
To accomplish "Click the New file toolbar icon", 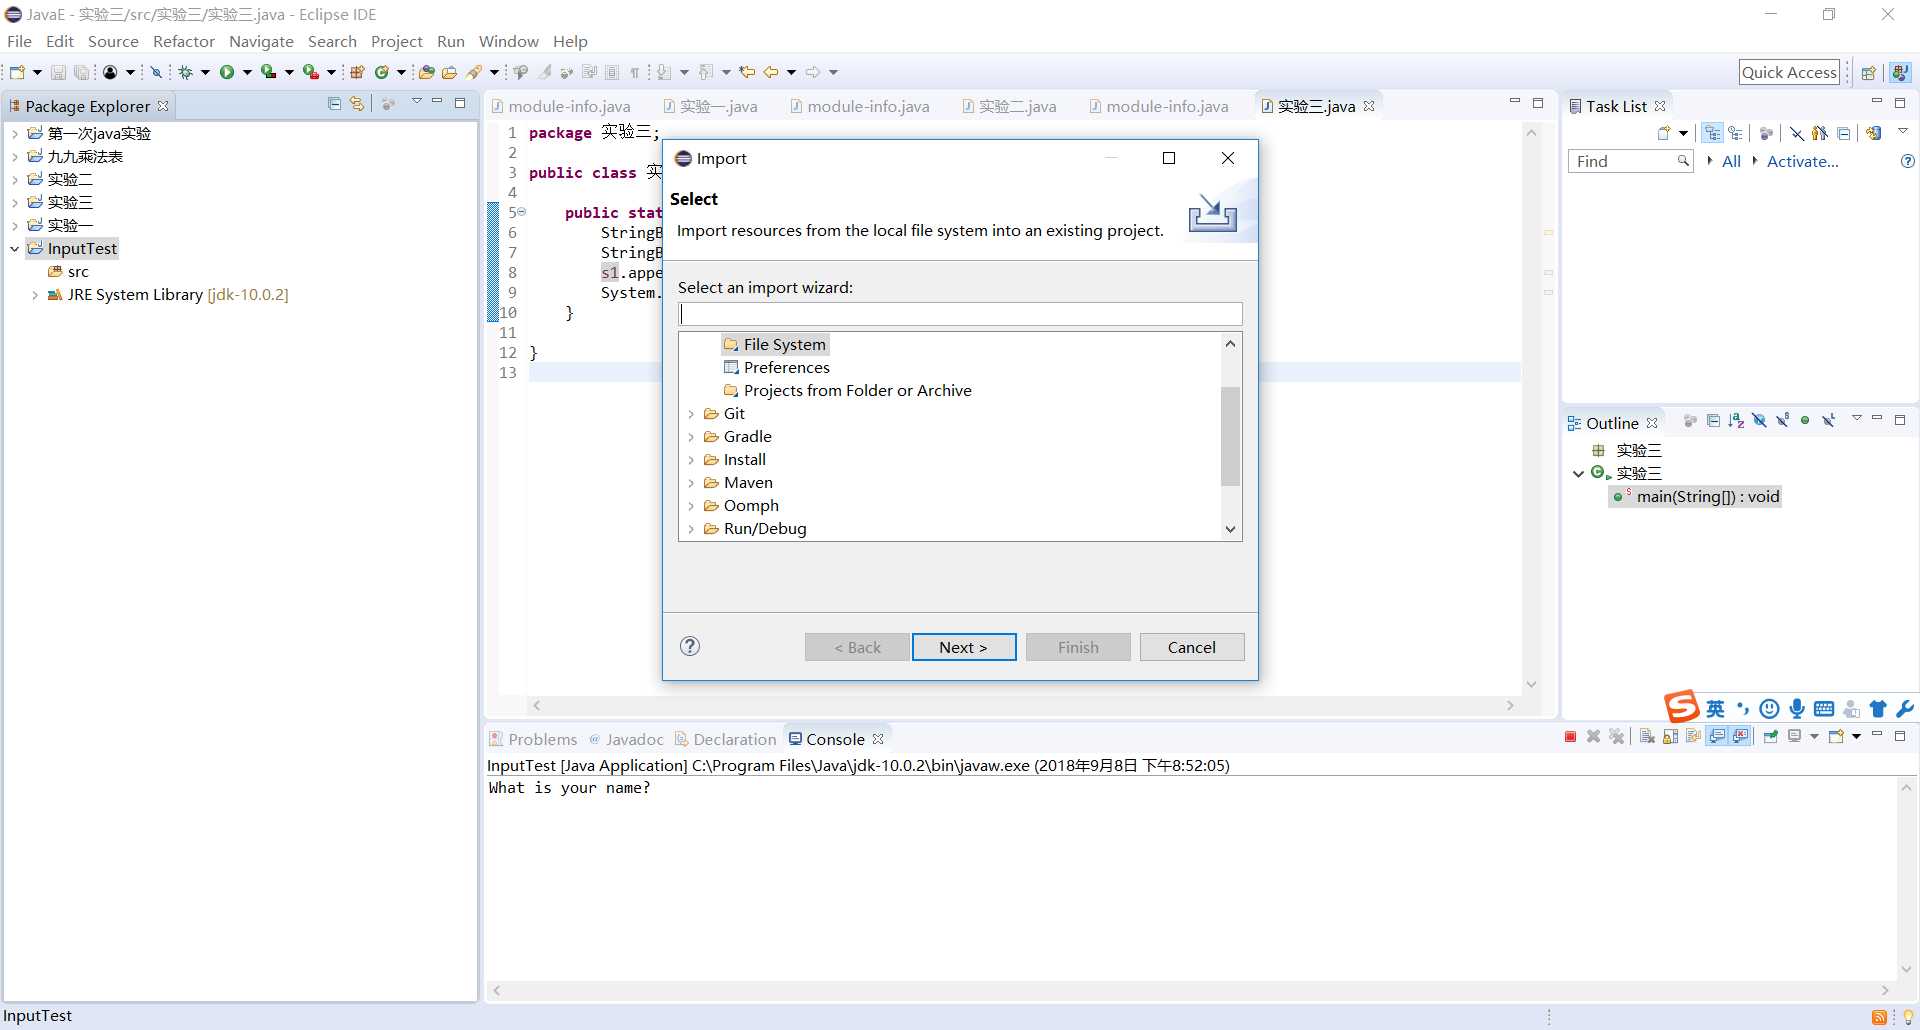I will pyautogui.click(x=17, y=72).
